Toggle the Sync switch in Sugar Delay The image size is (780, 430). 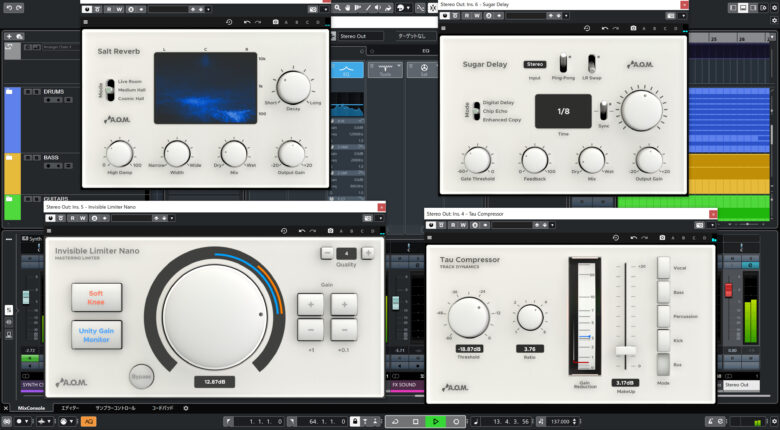click(x=603, y=110)
